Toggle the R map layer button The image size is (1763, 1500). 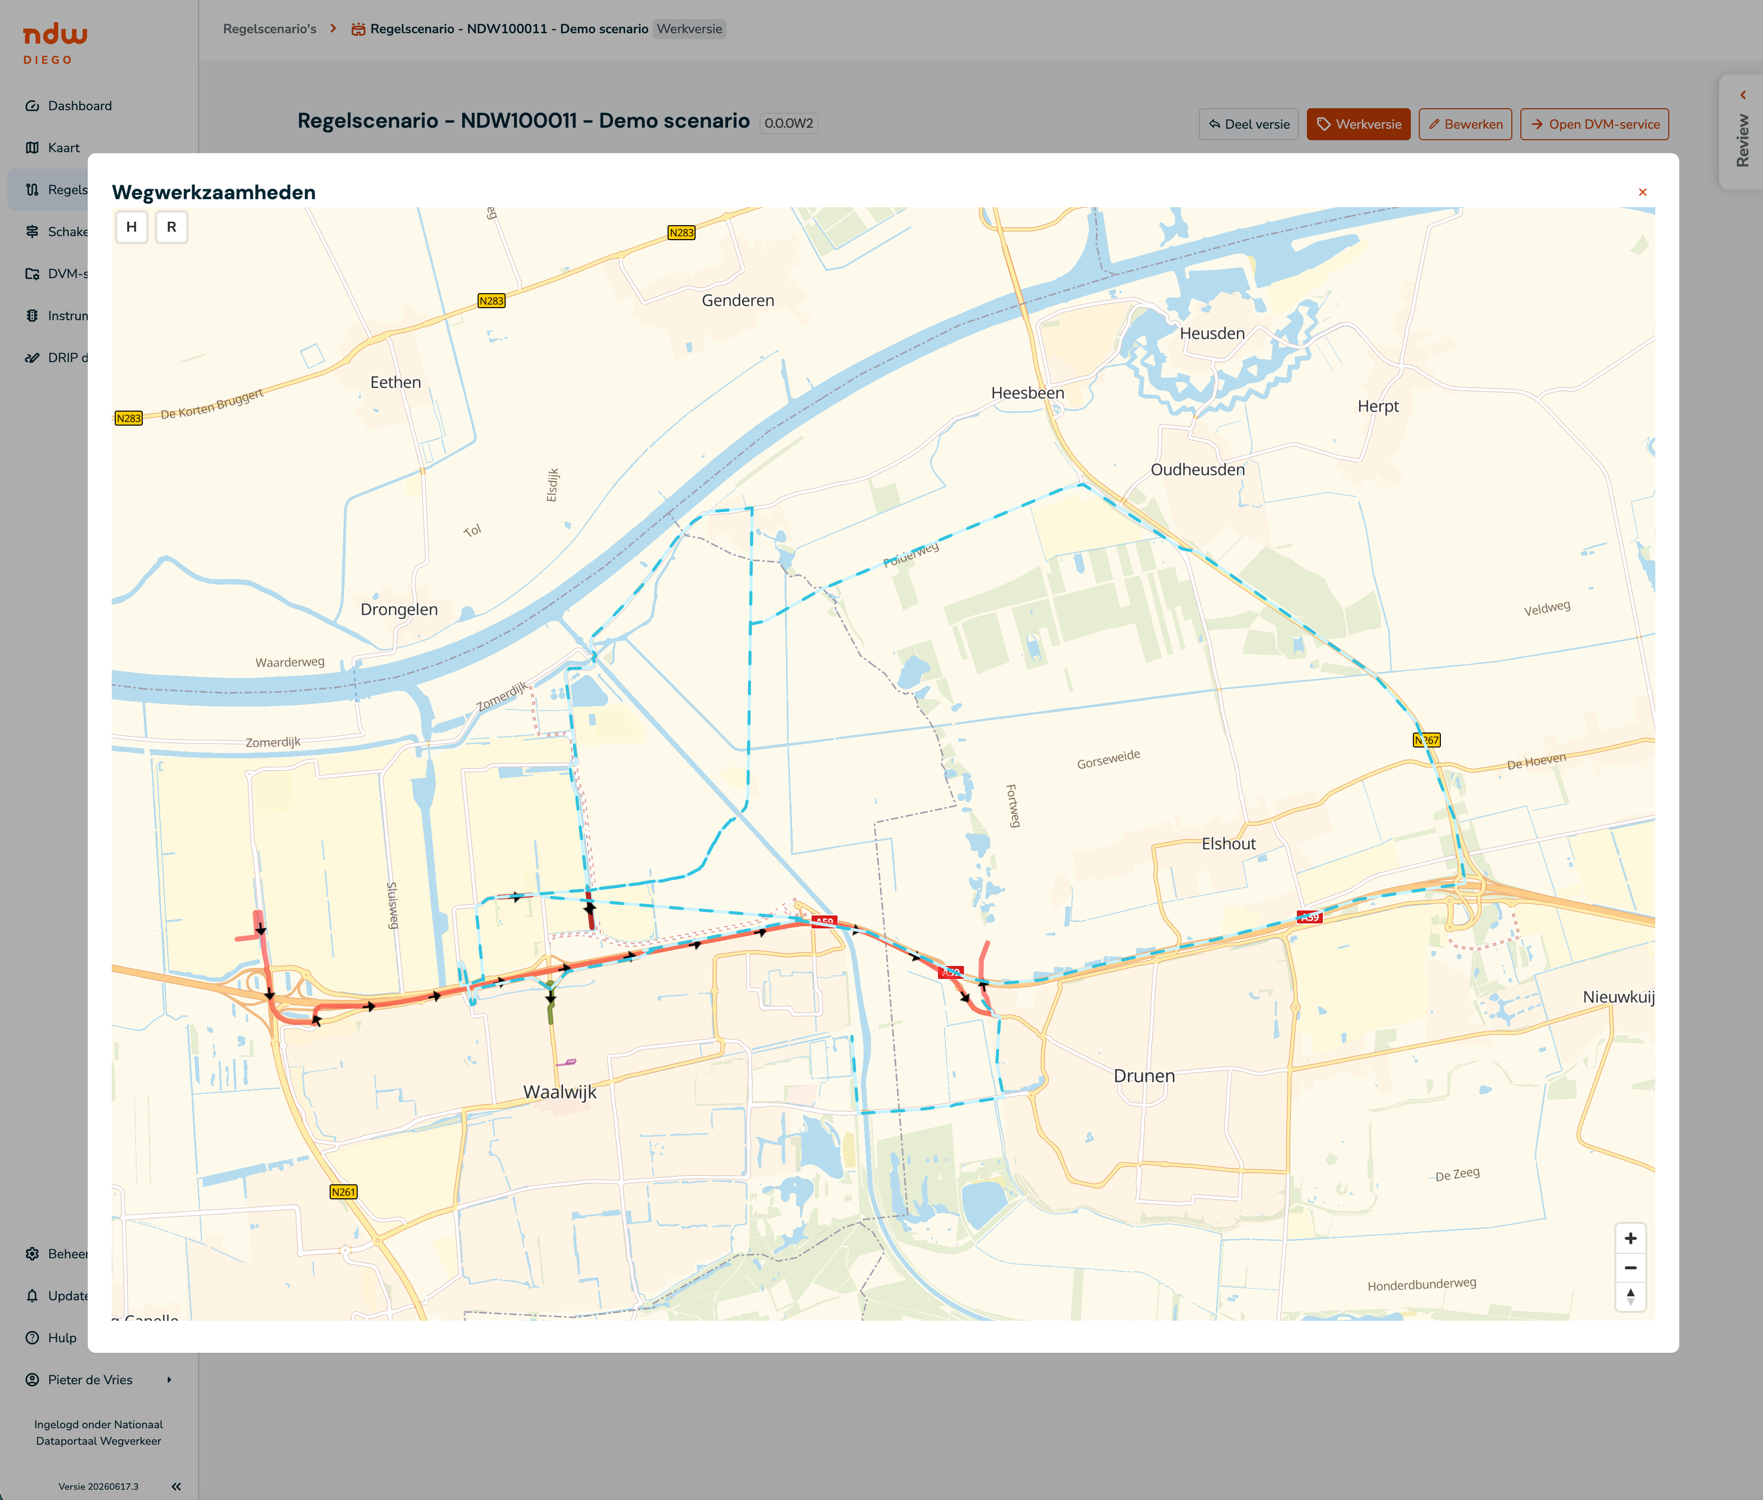coord(171,227)
